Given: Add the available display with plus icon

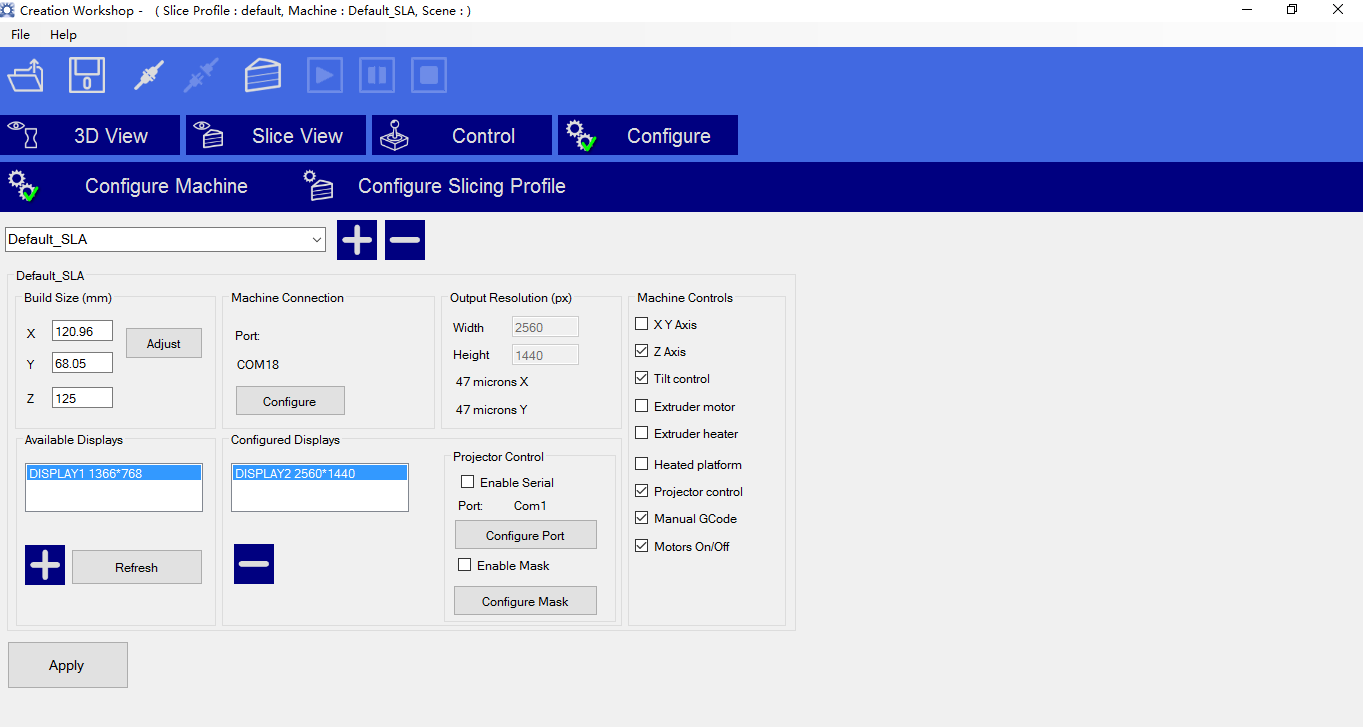Looking at the screenshot, I should coord(45,565).
